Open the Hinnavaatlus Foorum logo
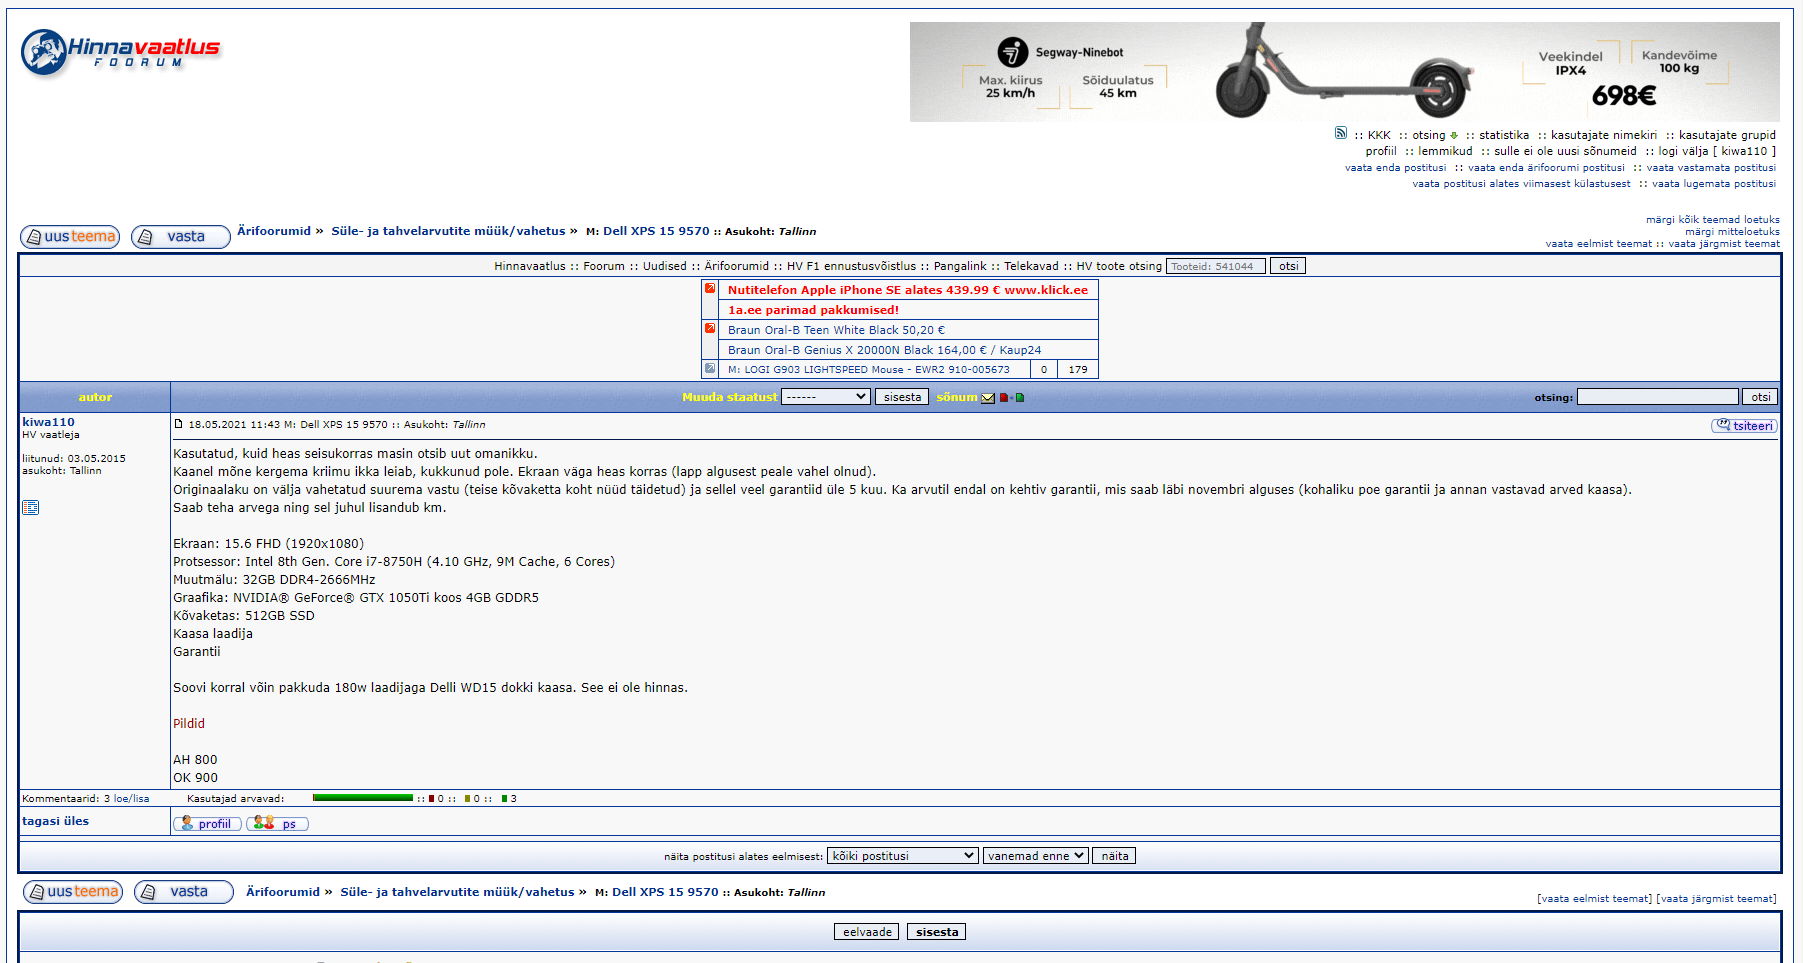 120,52
